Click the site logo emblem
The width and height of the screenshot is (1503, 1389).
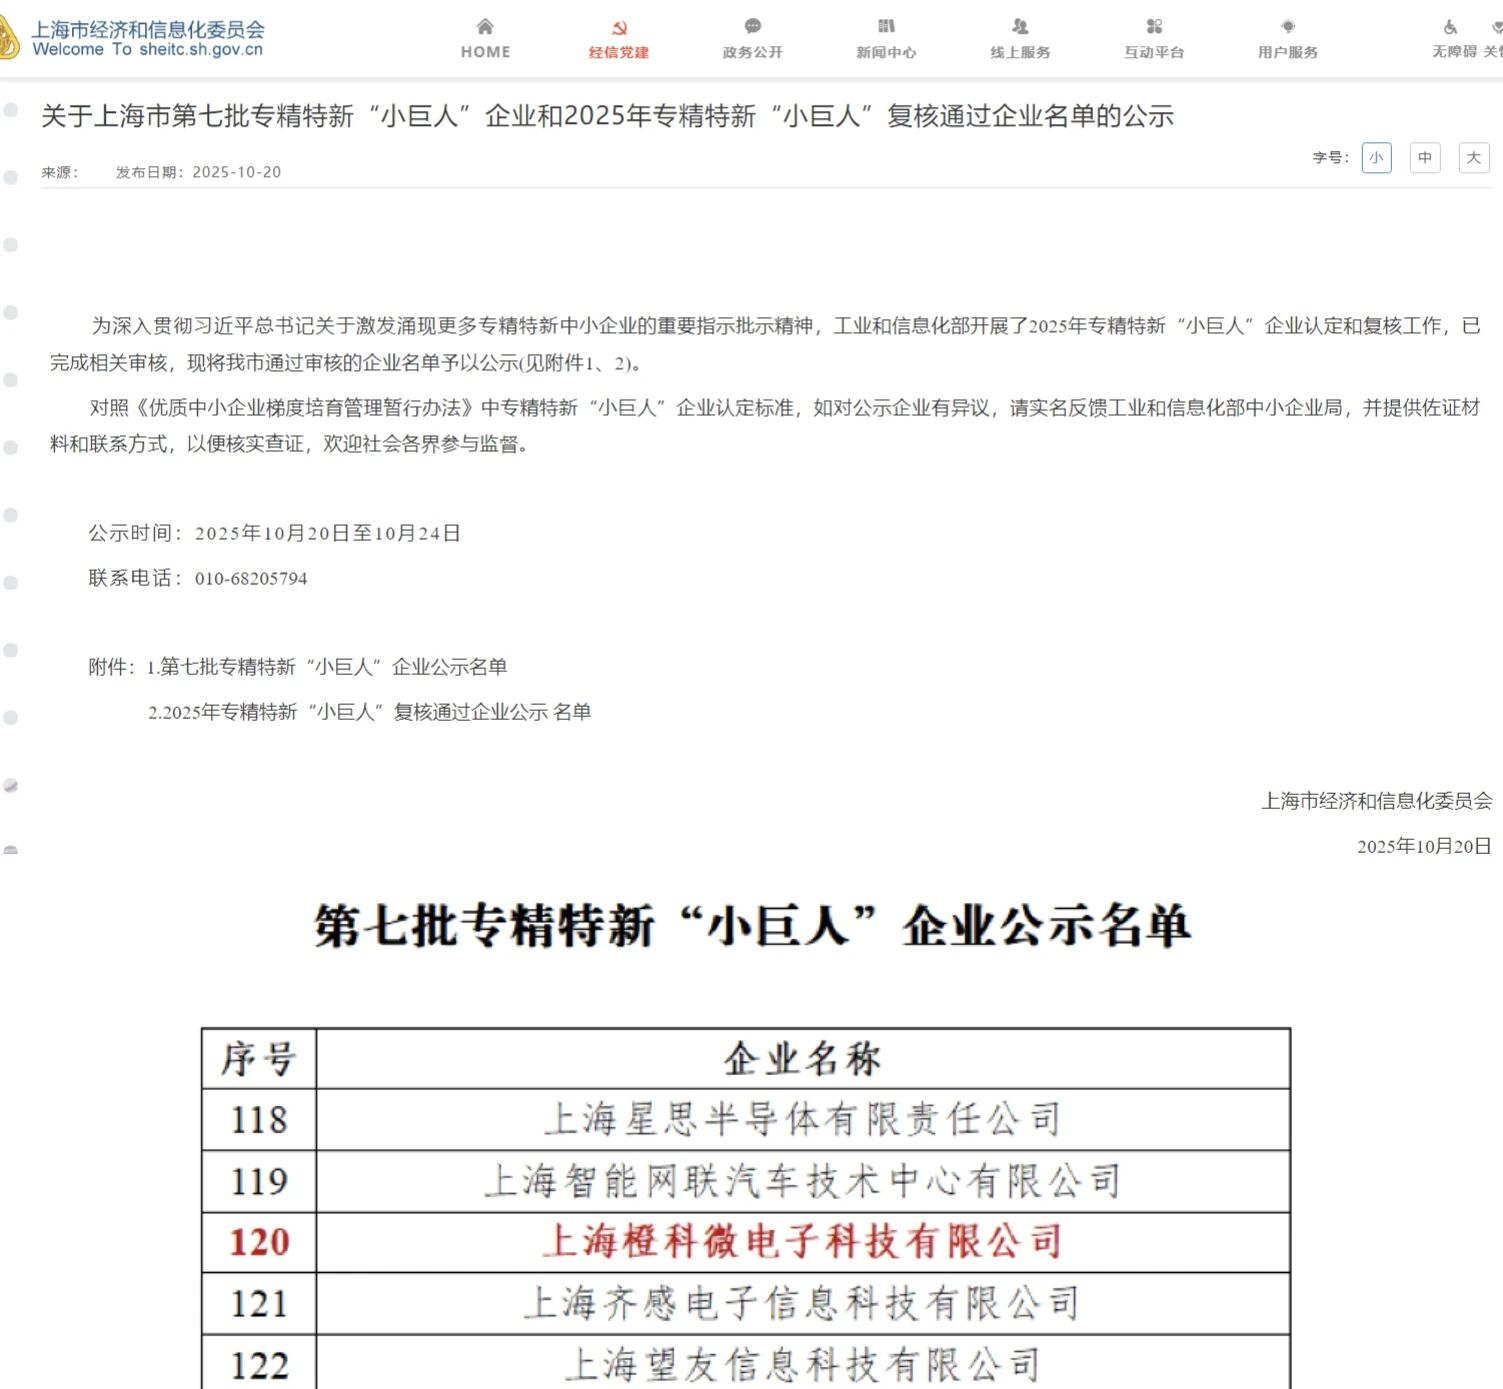point(8,39)
